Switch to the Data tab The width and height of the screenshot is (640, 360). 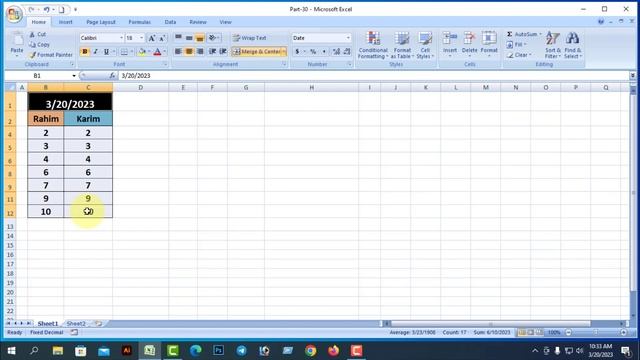click(170, 22)
